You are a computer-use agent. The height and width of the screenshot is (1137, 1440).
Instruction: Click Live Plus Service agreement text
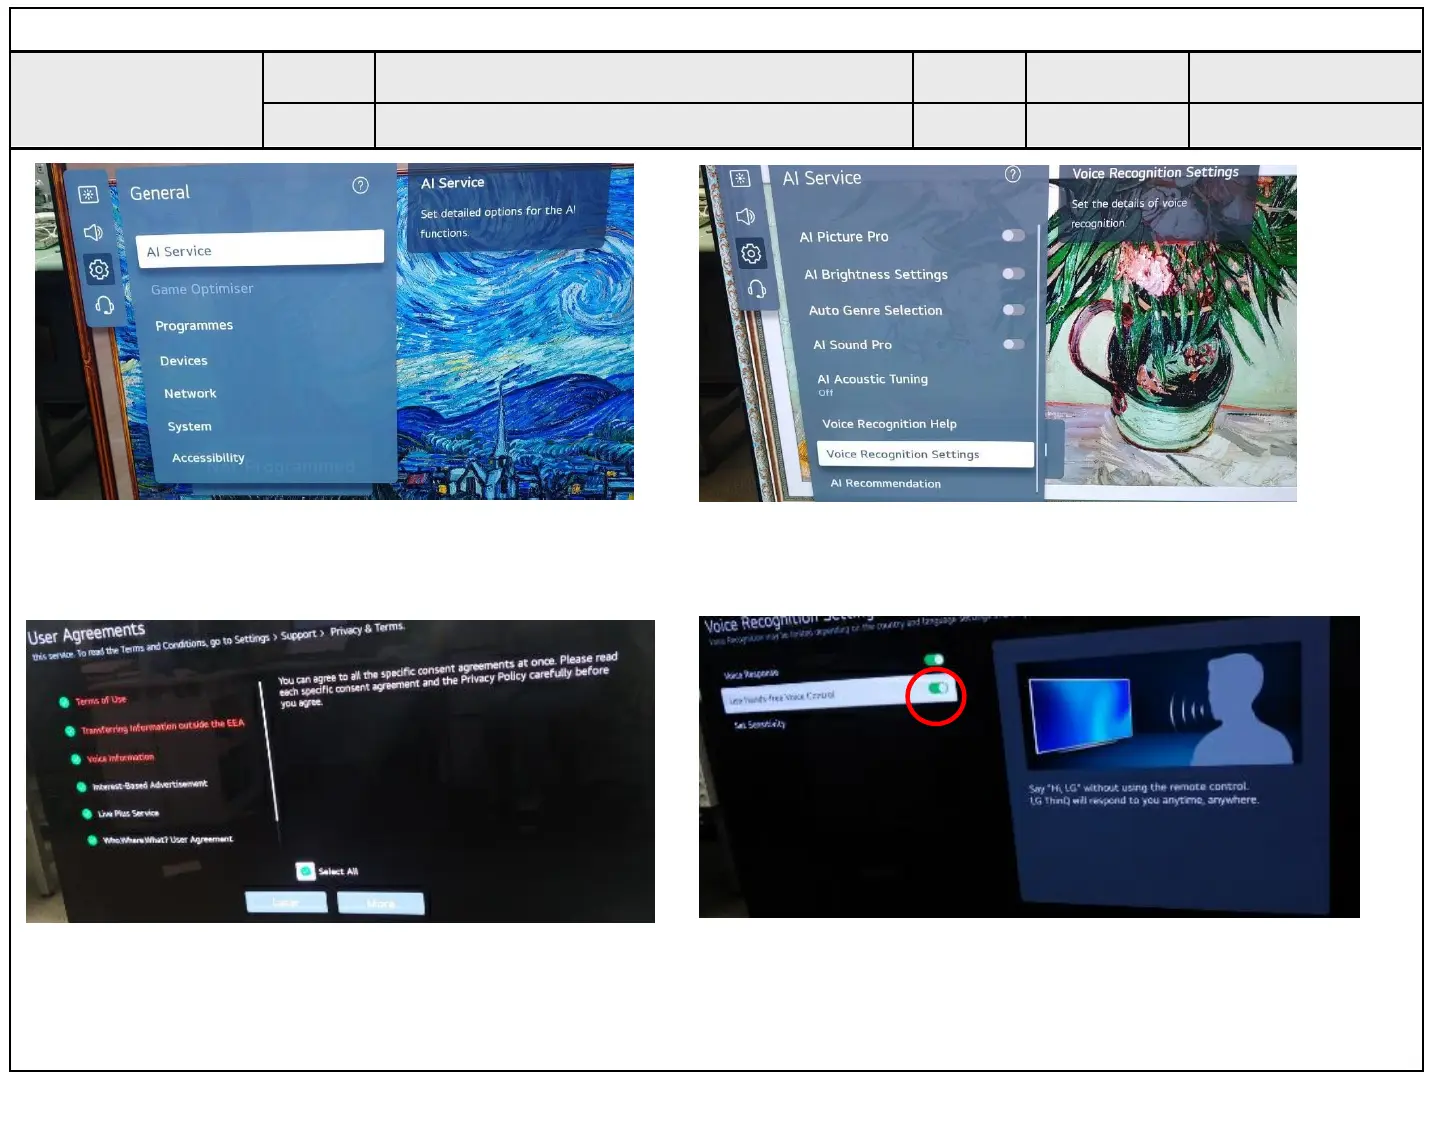(128, 813)
